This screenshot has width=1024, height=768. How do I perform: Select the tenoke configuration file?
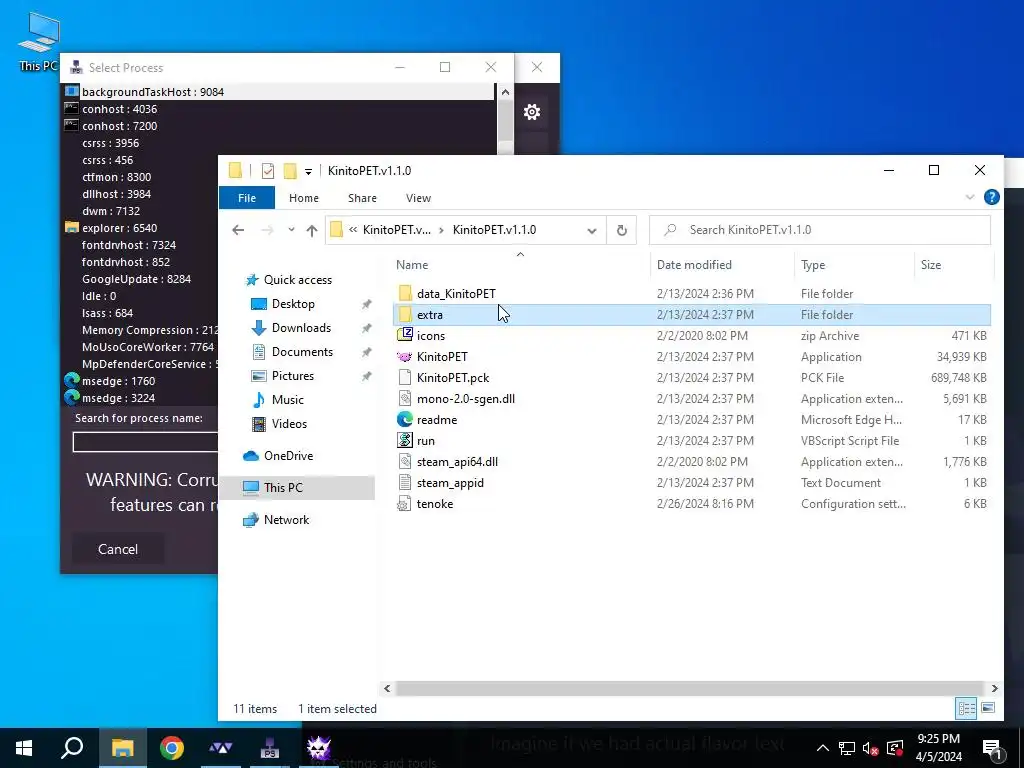435,503
